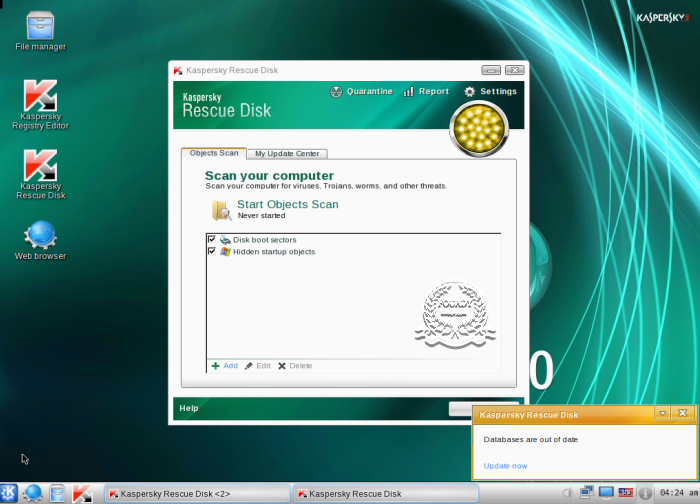Screen dimensions: 700x504
Task: Click the display monitor tray icon
Action: point(606,492)
